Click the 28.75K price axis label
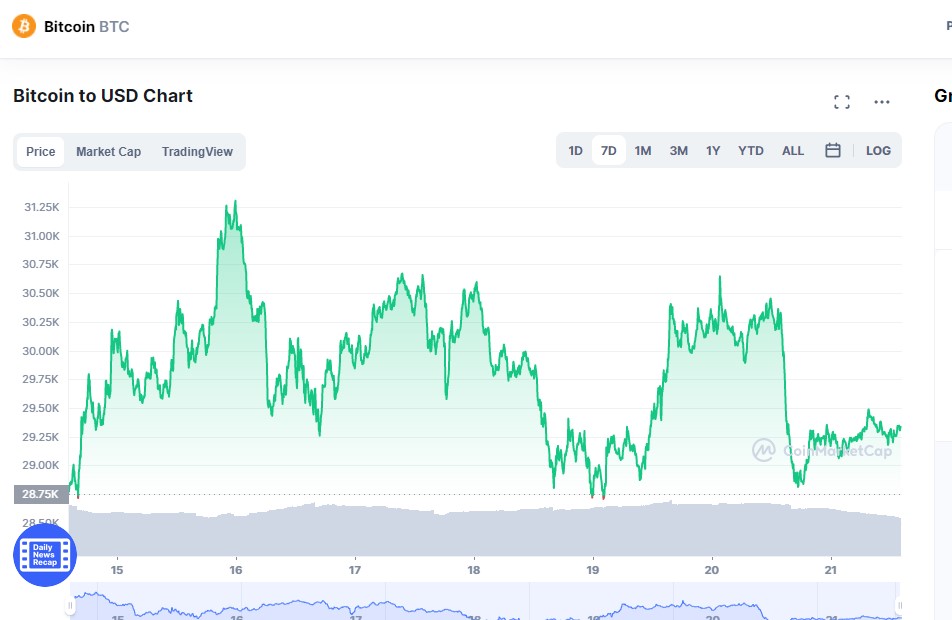 point(41,494)
